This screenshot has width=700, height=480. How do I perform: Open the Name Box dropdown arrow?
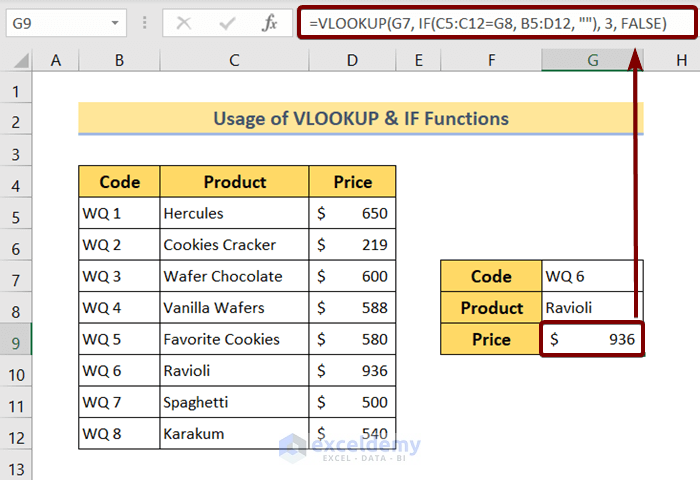[115, 23]
